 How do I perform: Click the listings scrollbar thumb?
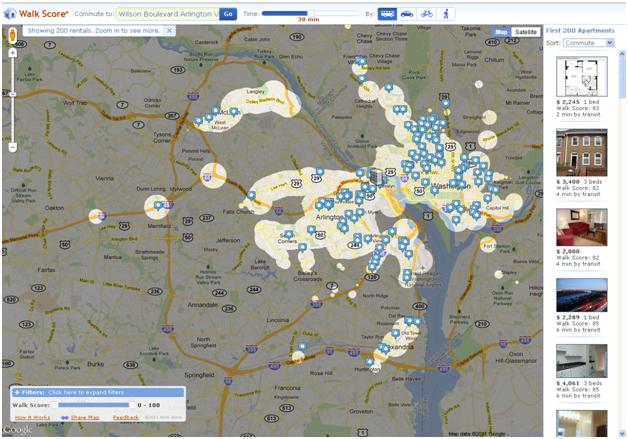pyautogui.click(x=622, y=77)
